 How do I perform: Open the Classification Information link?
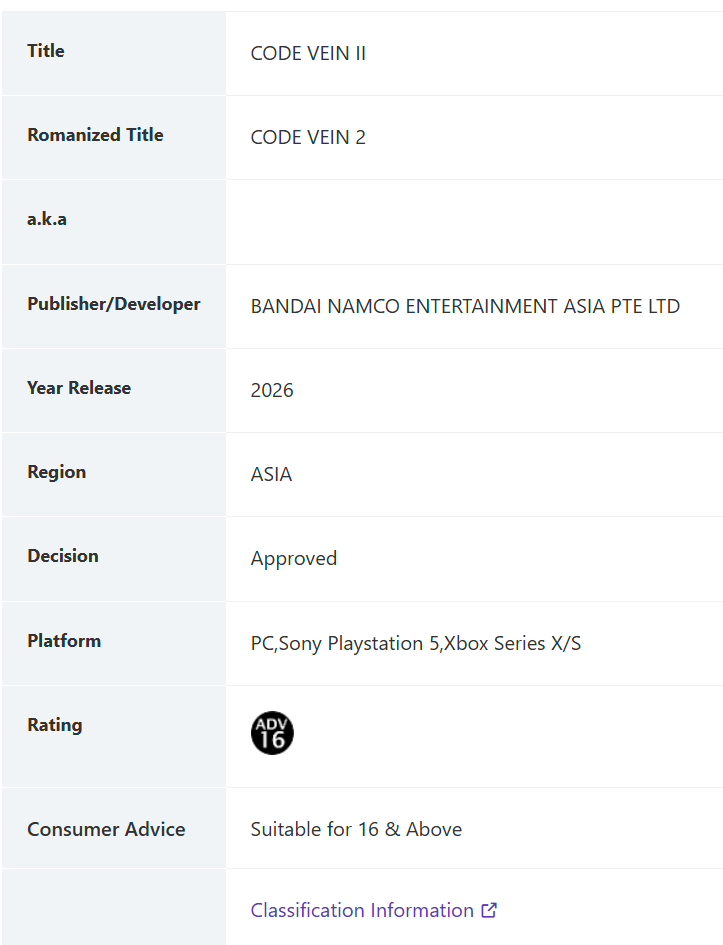coord(362,910)
